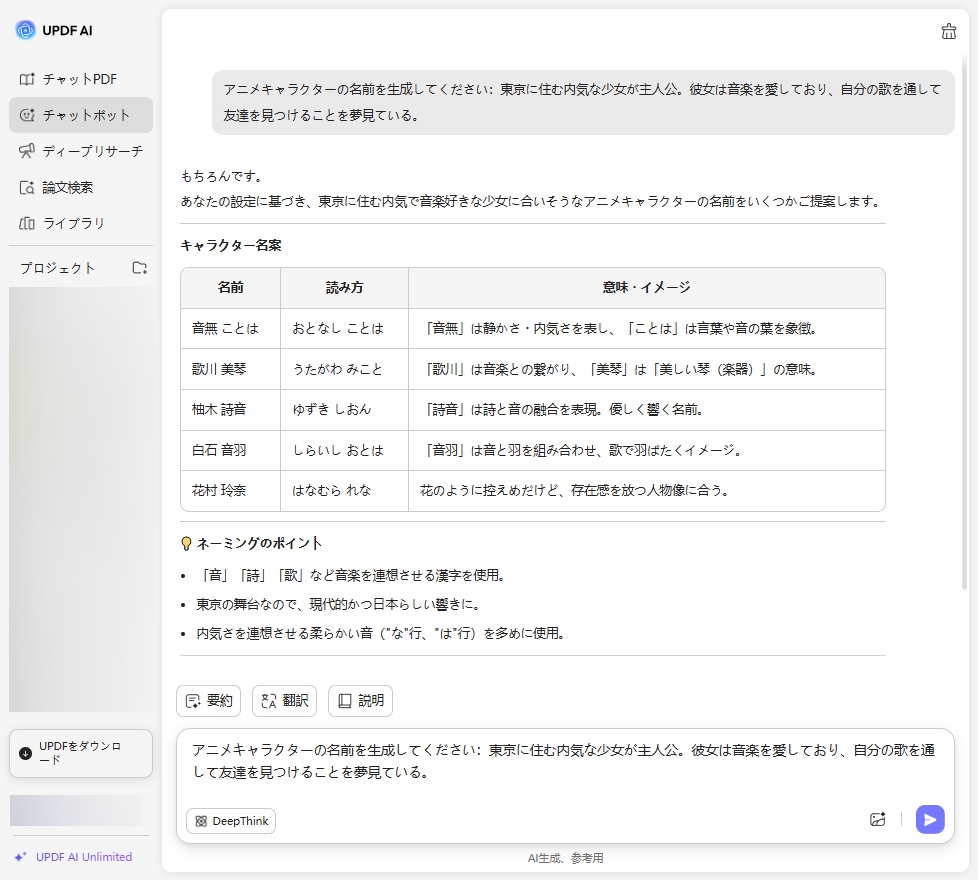Screen dimensions: 978x881
Task: Click the new project folder icon
Action: (x=140, y=268)
